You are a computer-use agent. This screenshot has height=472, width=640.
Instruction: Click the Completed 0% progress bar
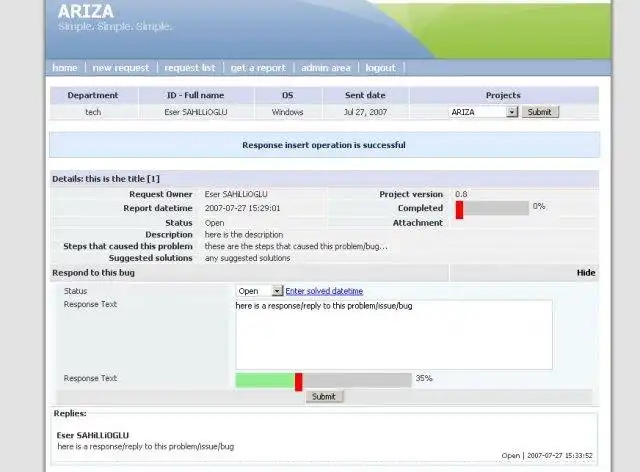pyautogui.click(x=493, y=208)
